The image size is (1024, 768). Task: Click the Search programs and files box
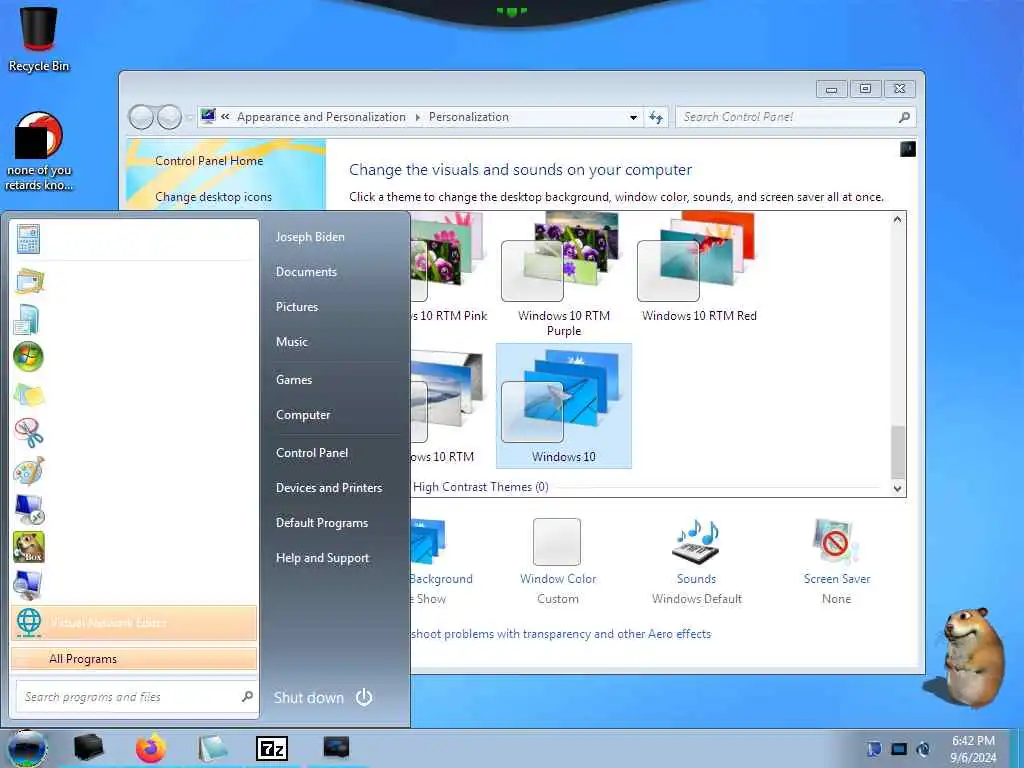tap(137, 697)
